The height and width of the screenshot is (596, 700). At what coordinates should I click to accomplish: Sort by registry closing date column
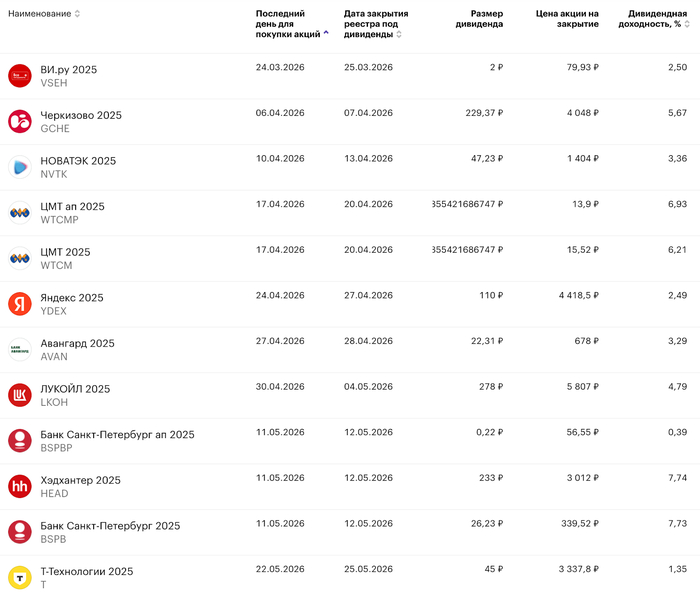point(372,24)
